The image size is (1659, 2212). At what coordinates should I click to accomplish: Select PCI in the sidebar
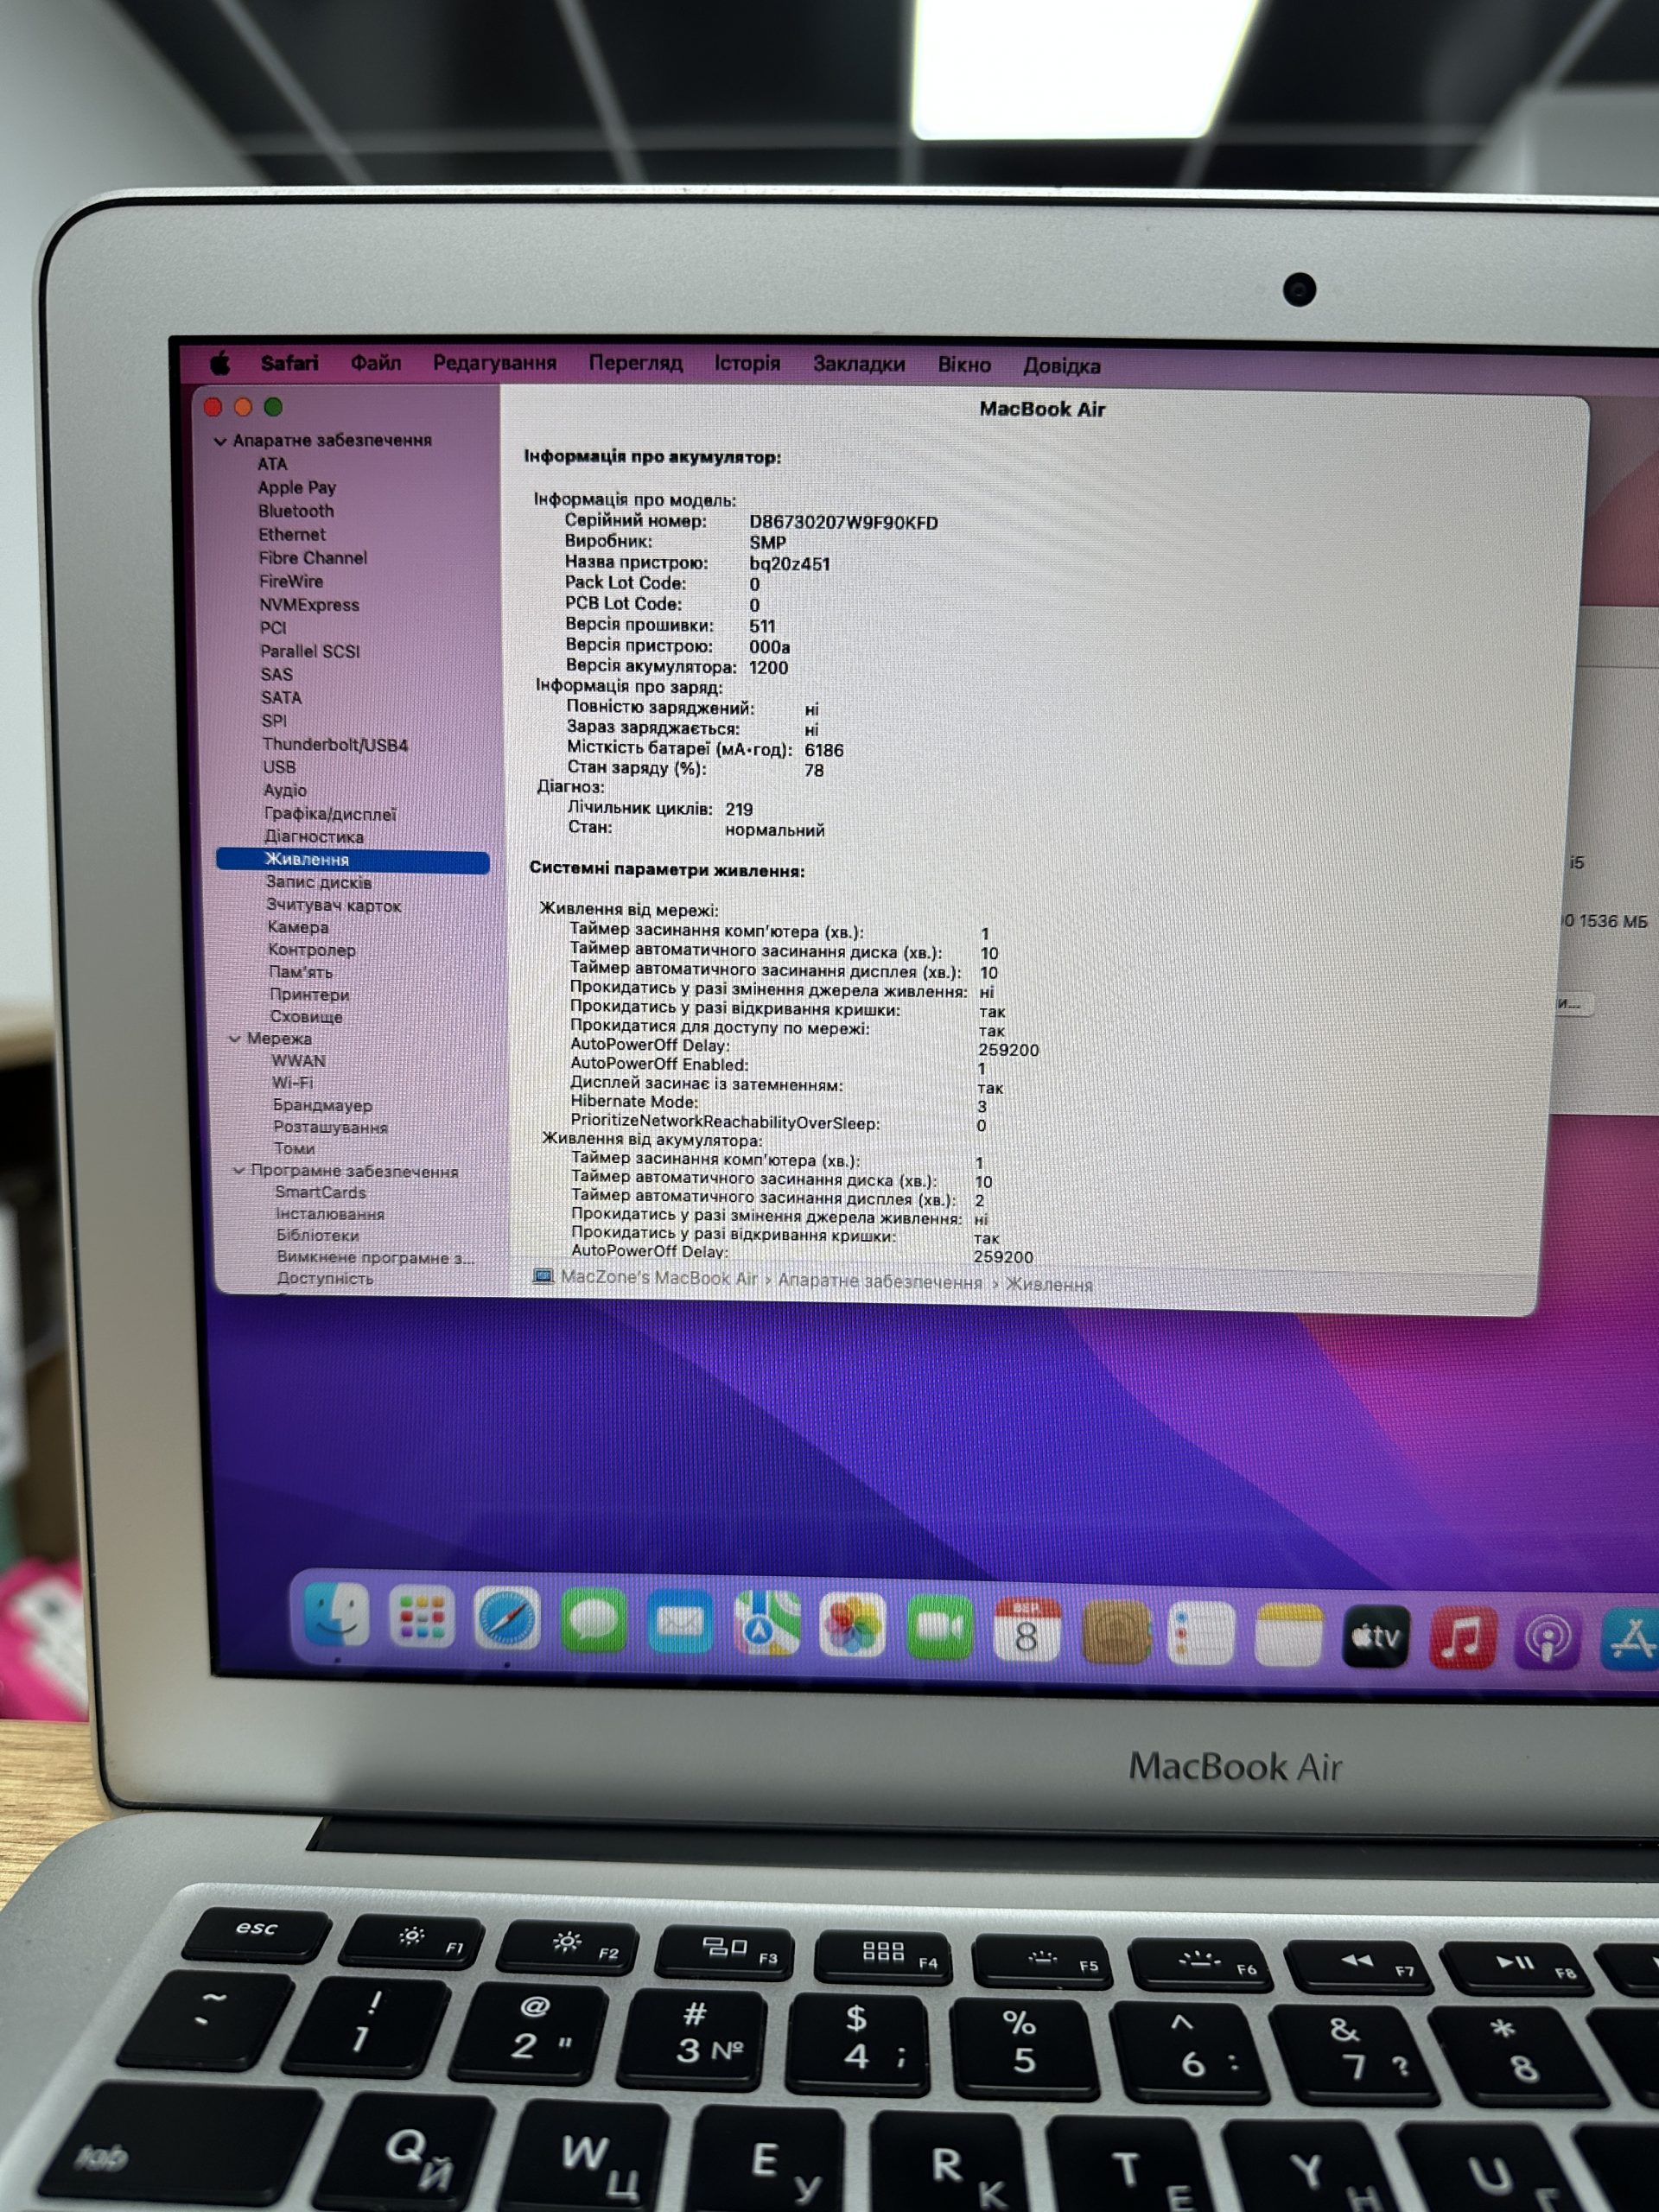pyautogui.click(x=273, y=628)
